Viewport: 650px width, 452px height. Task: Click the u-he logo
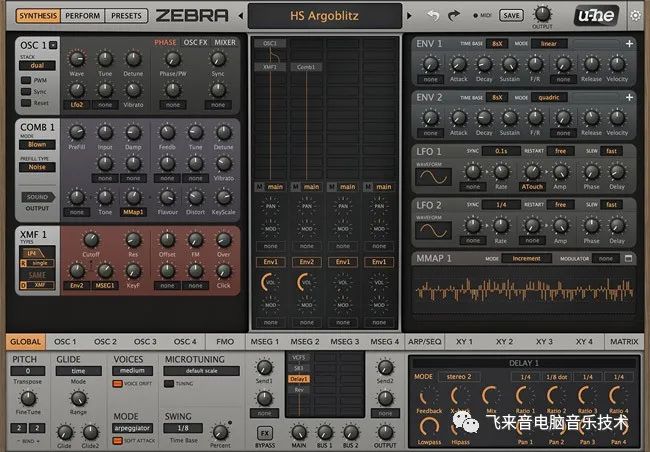[596, 16]
